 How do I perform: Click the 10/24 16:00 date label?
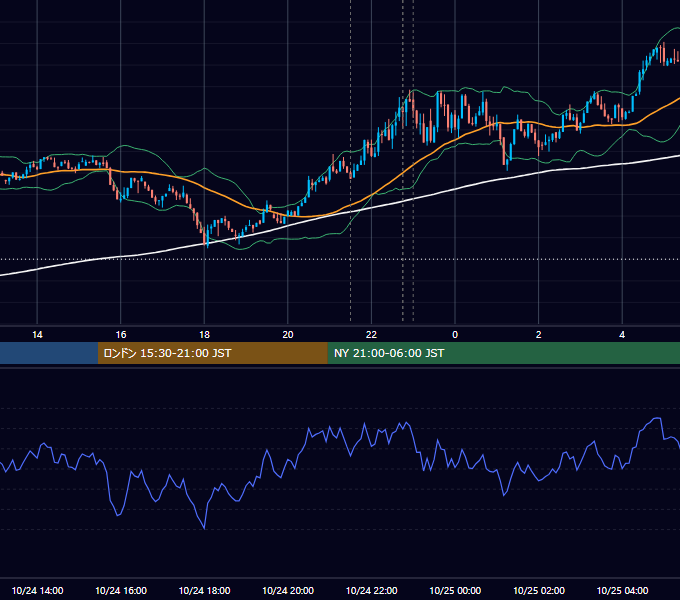tap(121, 590)
